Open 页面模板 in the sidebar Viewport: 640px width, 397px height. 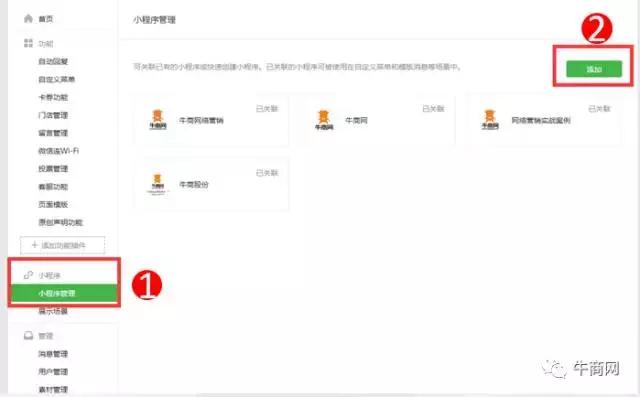pos(53,204)
